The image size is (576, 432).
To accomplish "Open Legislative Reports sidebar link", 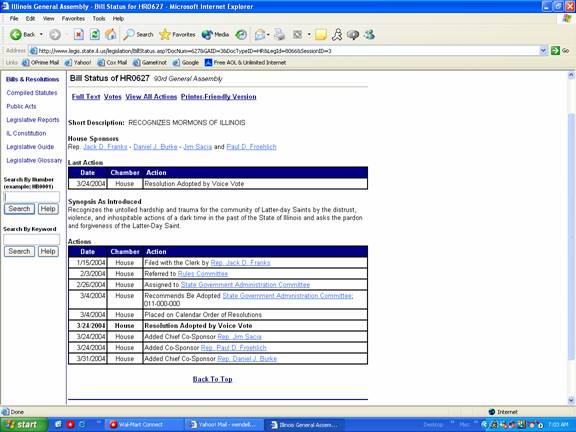I will (x=33, y=120).
